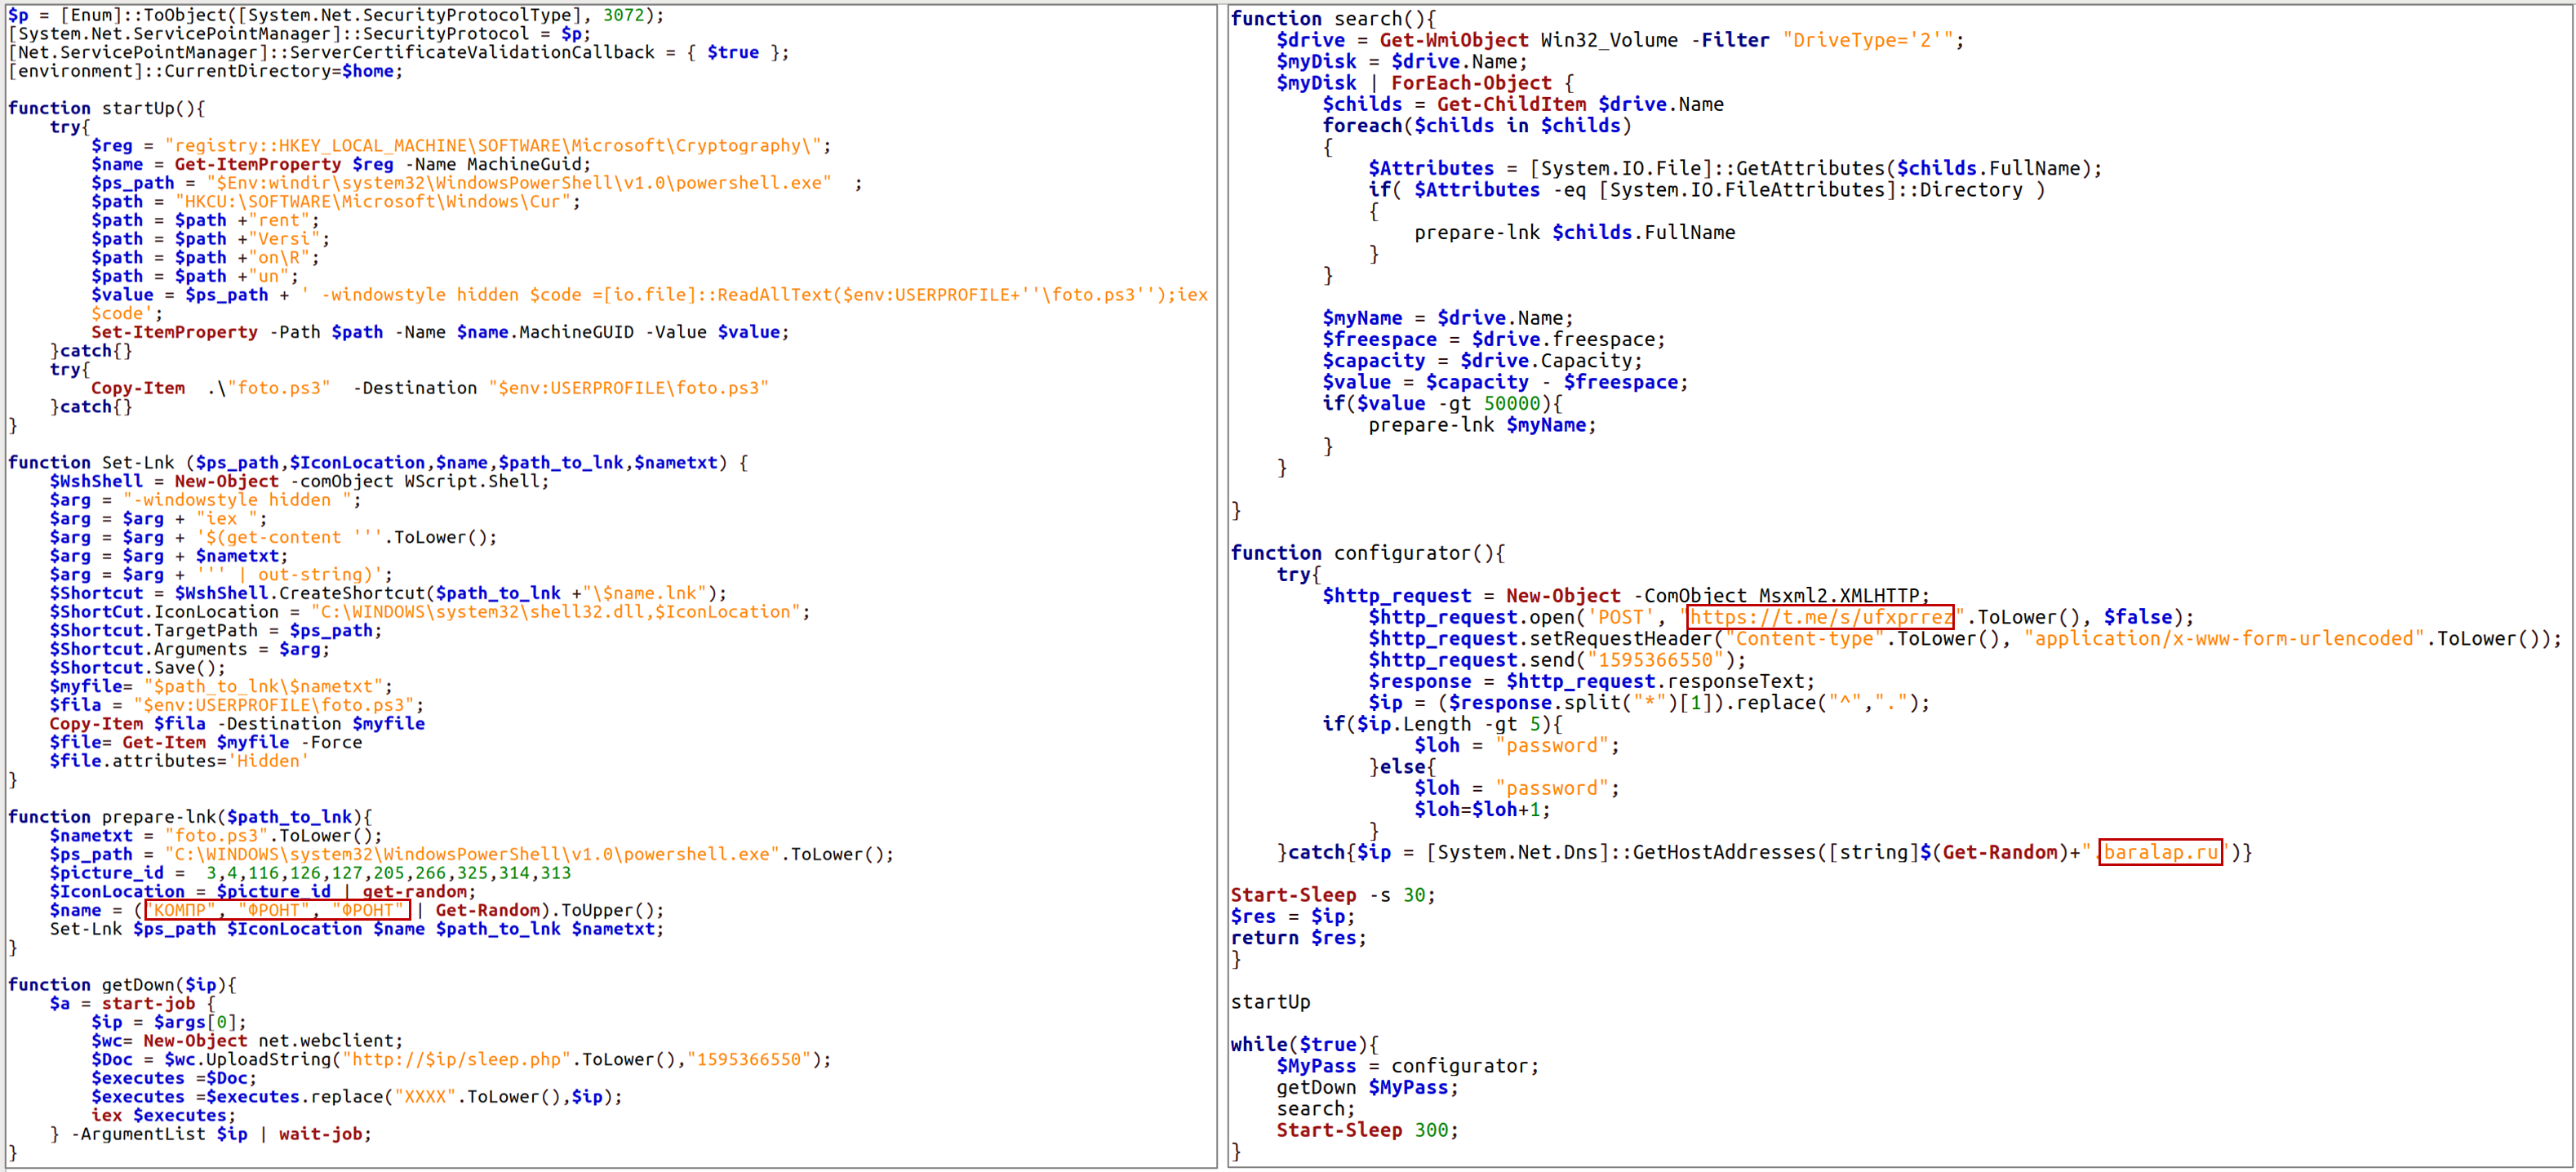Click 'Start-Sleep 300;' line
Screen dimensions: 2576x1172
pyautogui.click(x=1367, y=1130)
